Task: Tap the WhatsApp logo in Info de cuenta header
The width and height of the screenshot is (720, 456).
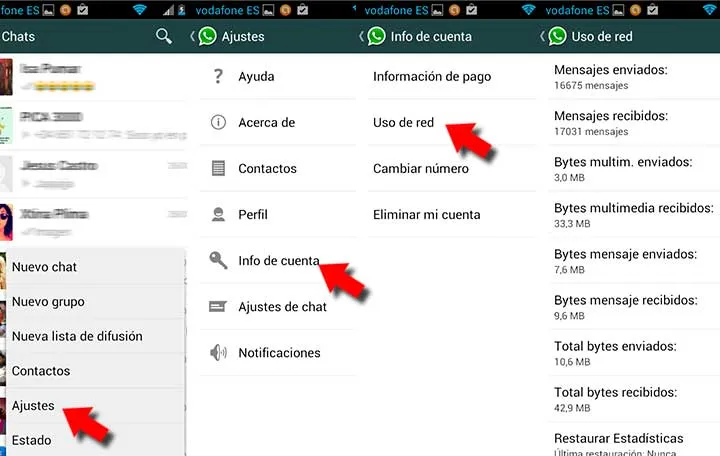Action: coord(377,36)
